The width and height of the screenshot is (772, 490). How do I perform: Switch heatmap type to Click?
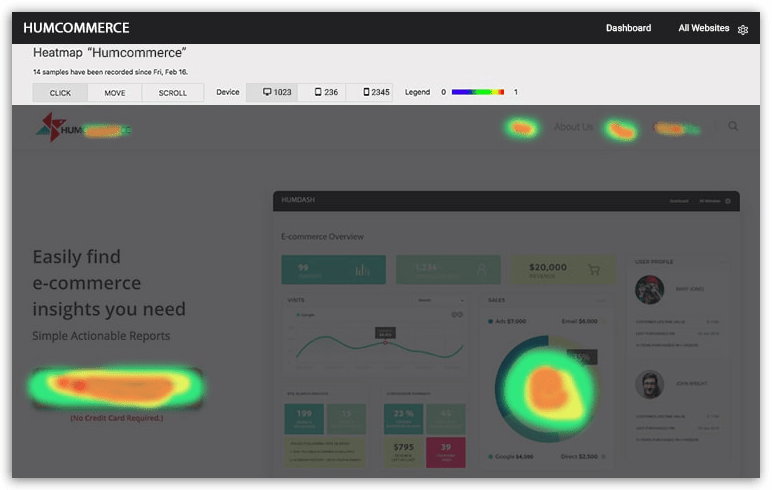(x=60, y=93)
